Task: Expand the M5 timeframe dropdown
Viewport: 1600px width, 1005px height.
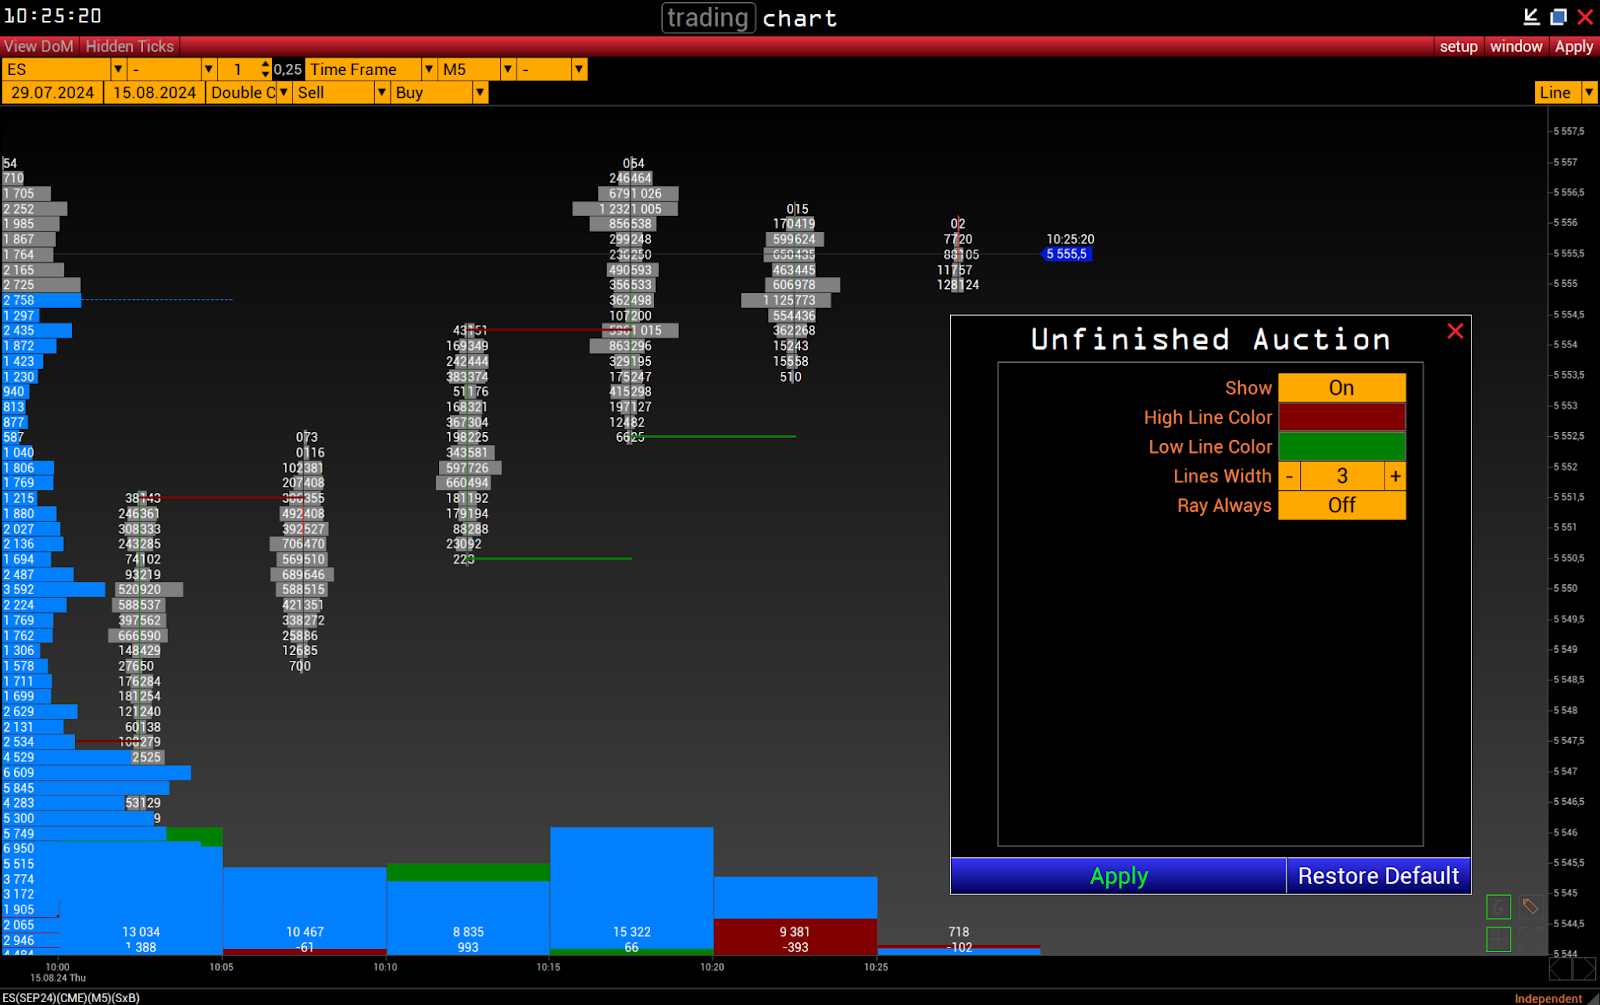Action: (x=507, y=69)
